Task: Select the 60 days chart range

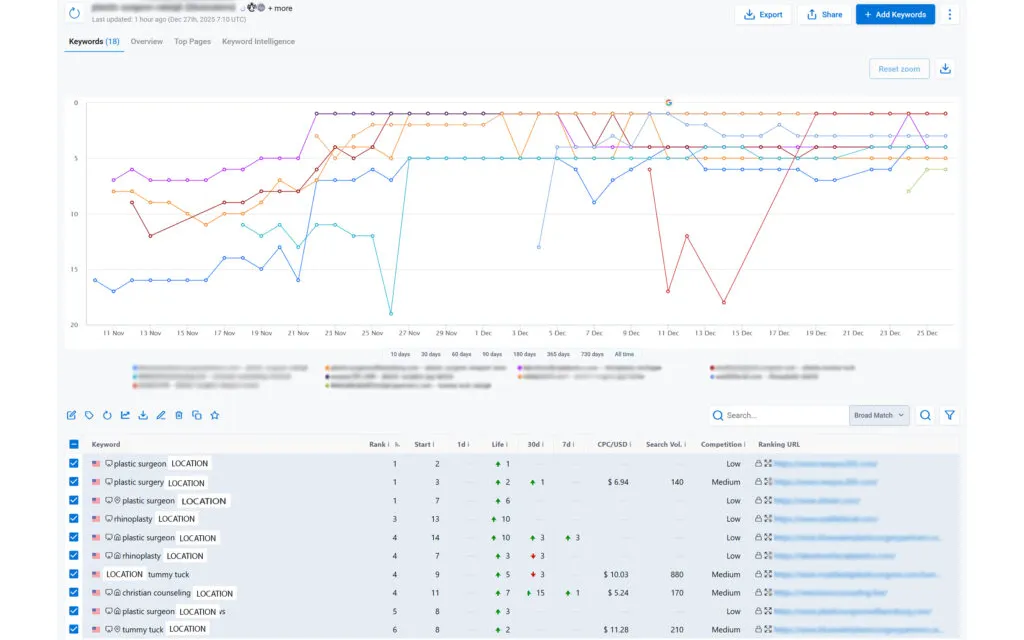Action: [x=461, y=354]
